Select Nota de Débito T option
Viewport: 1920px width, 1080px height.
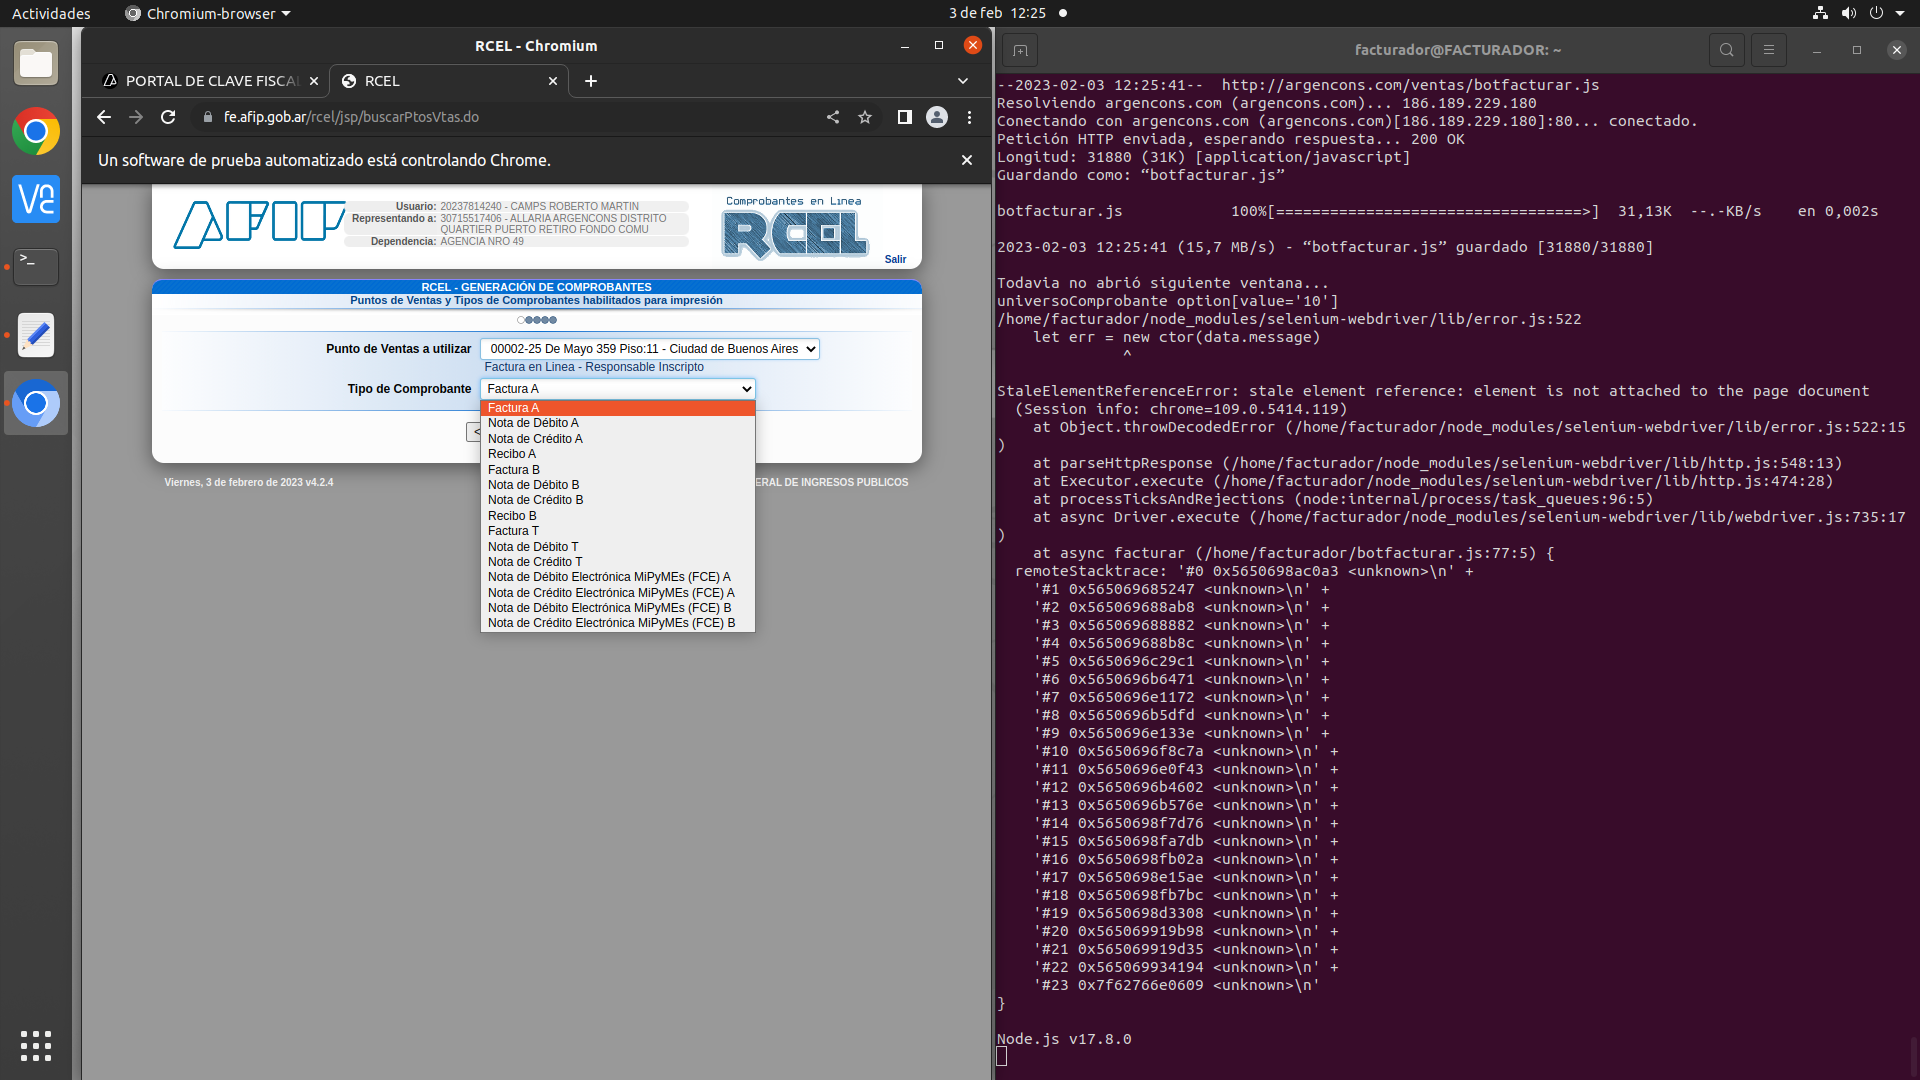pyautogui.click(x=618, y=547)
